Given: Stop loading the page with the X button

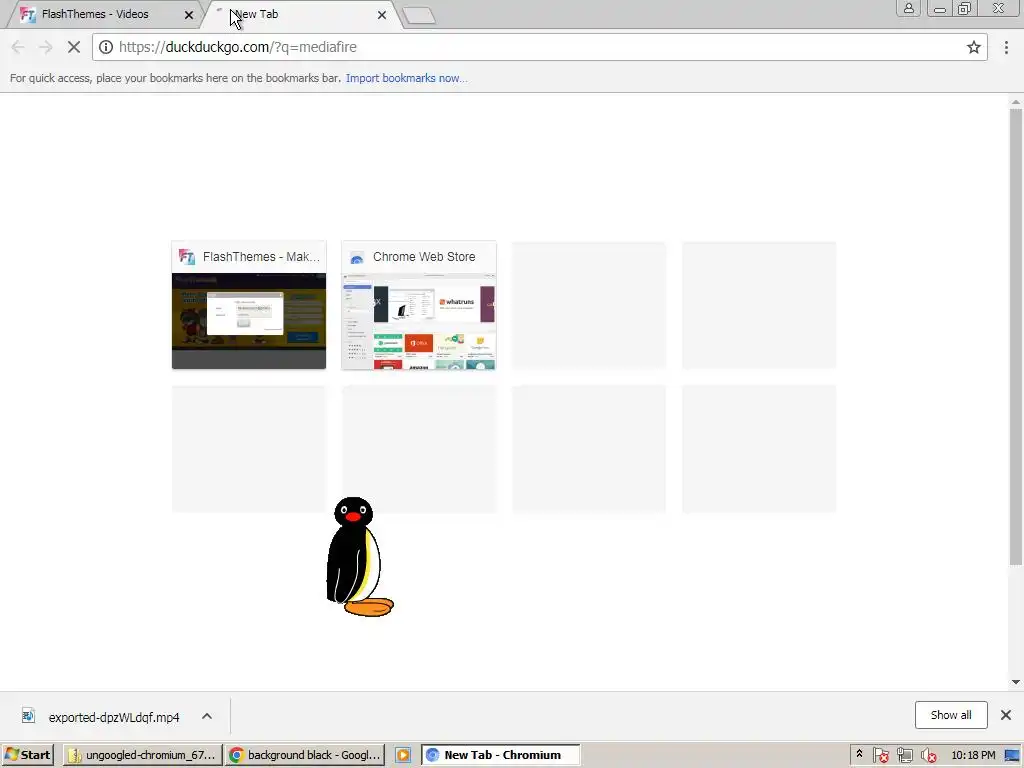Looking at the screenshot, I should [x=74, y=47].
